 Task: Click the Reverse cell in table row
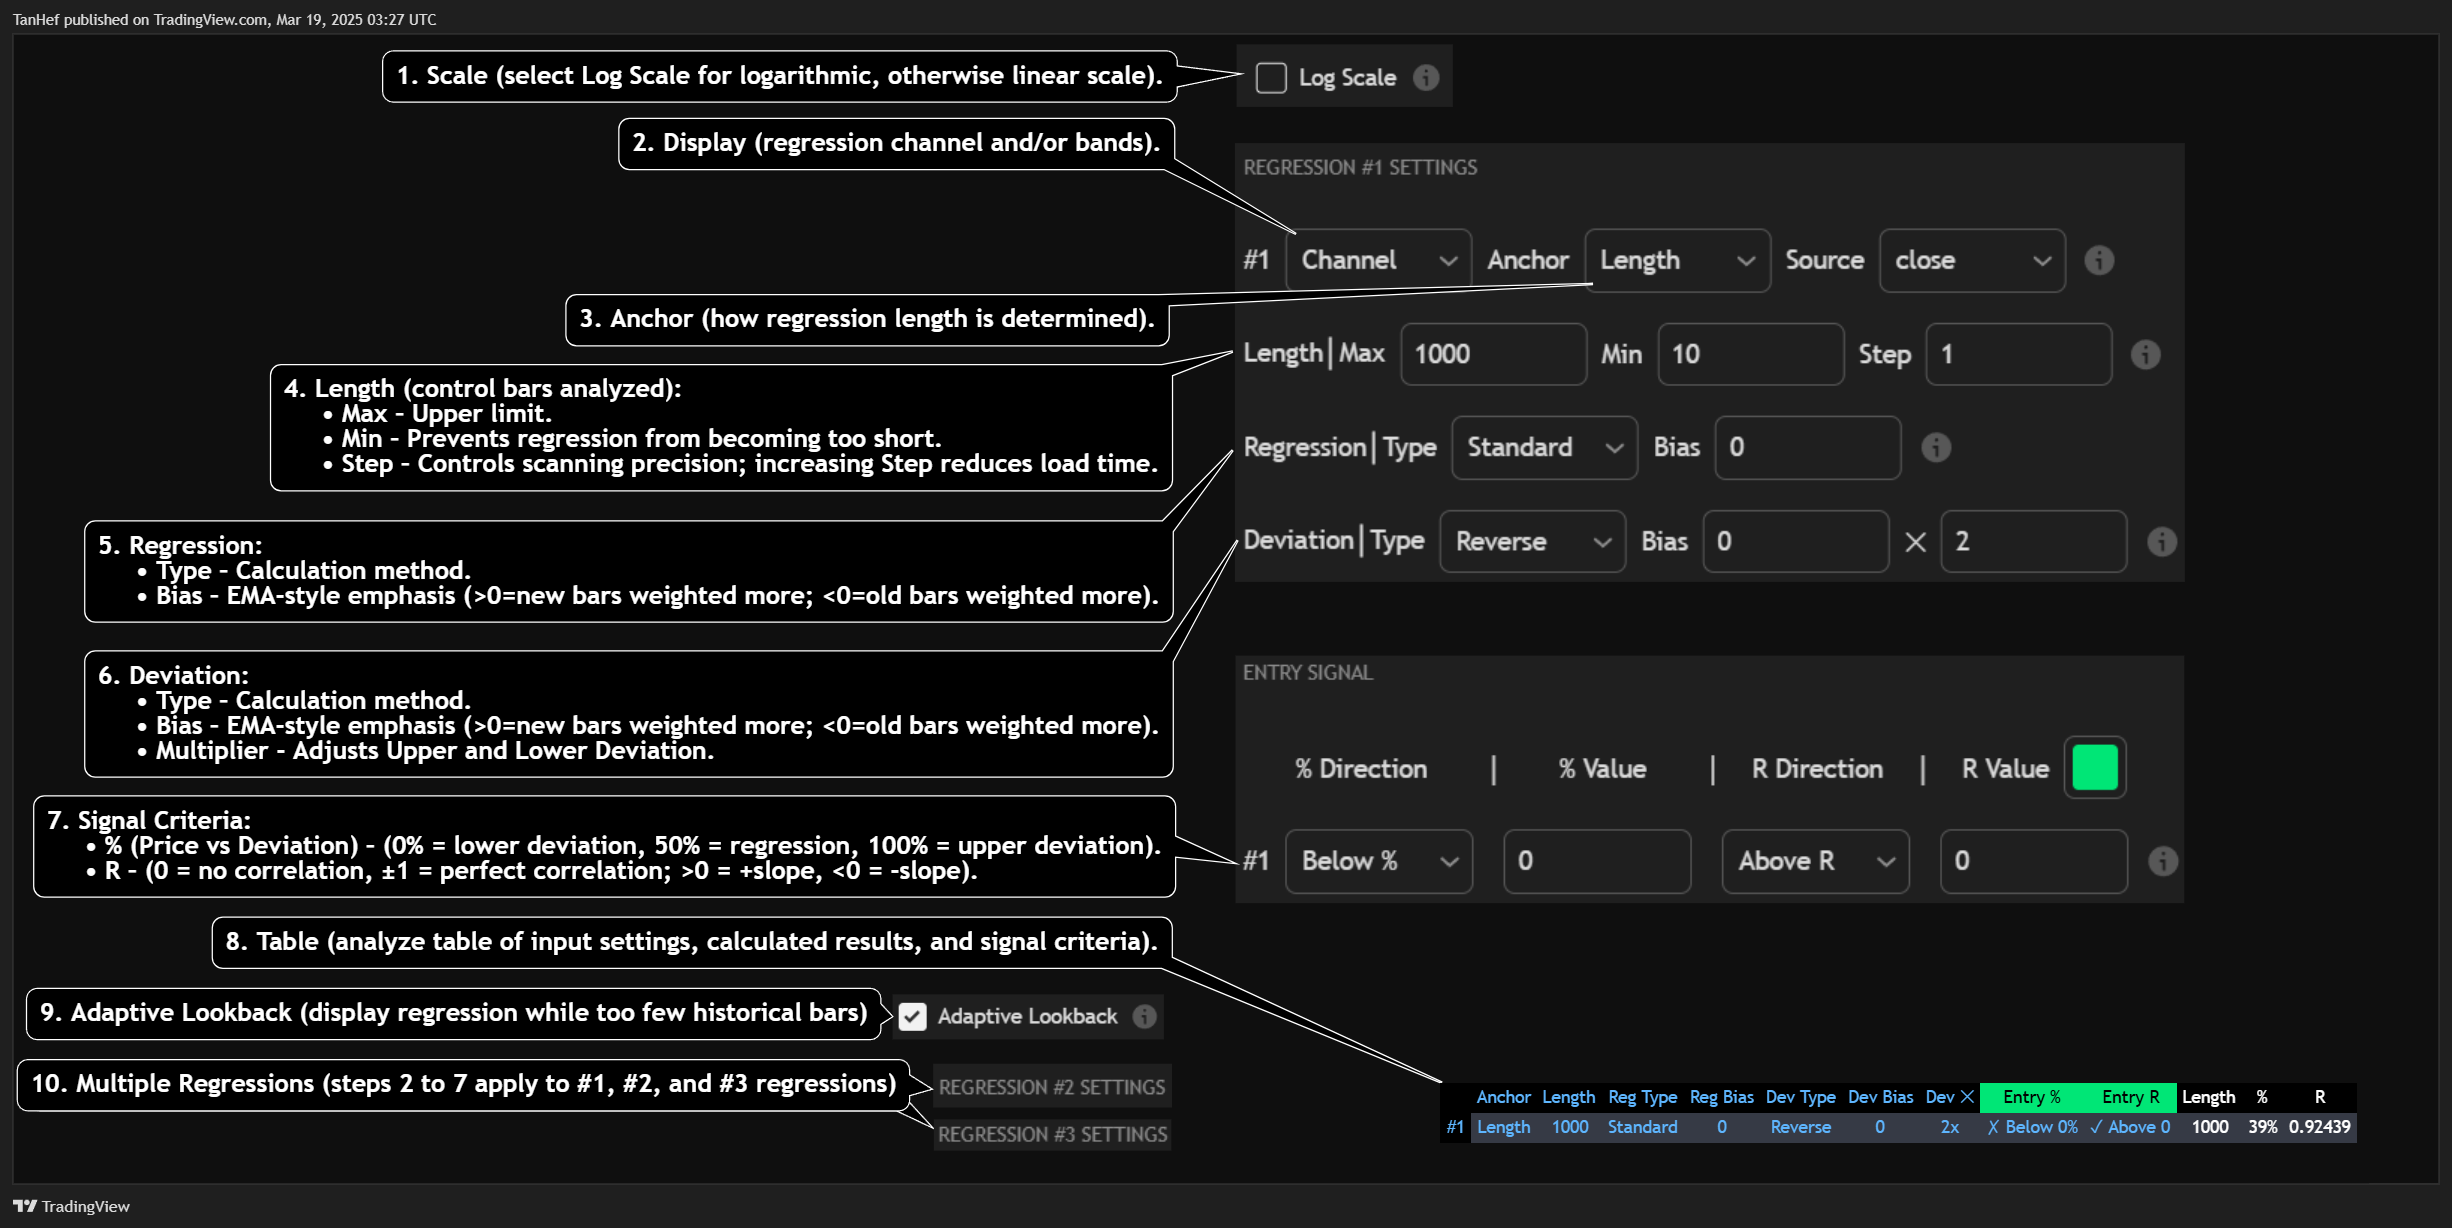click(x=1800, y=1127)
